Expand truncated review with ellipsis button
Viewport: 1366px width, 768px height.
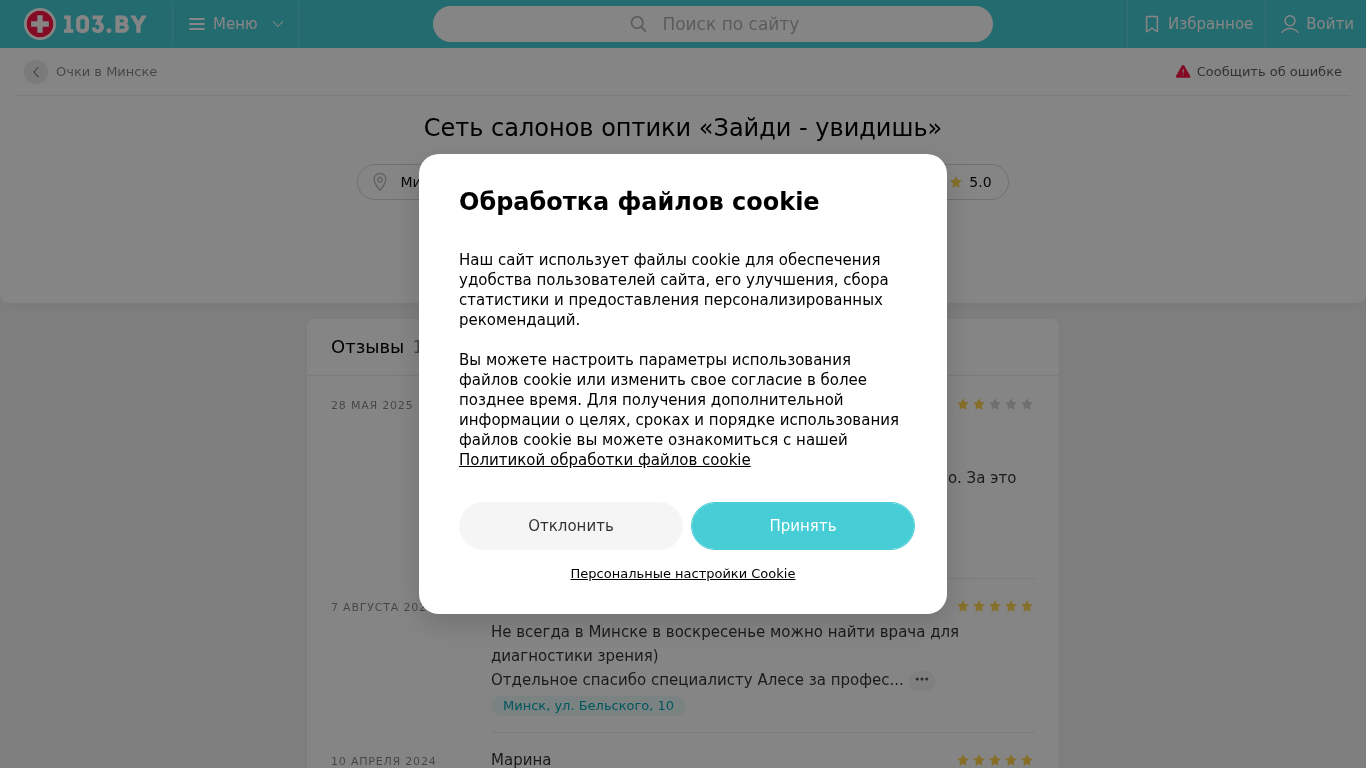922,680
